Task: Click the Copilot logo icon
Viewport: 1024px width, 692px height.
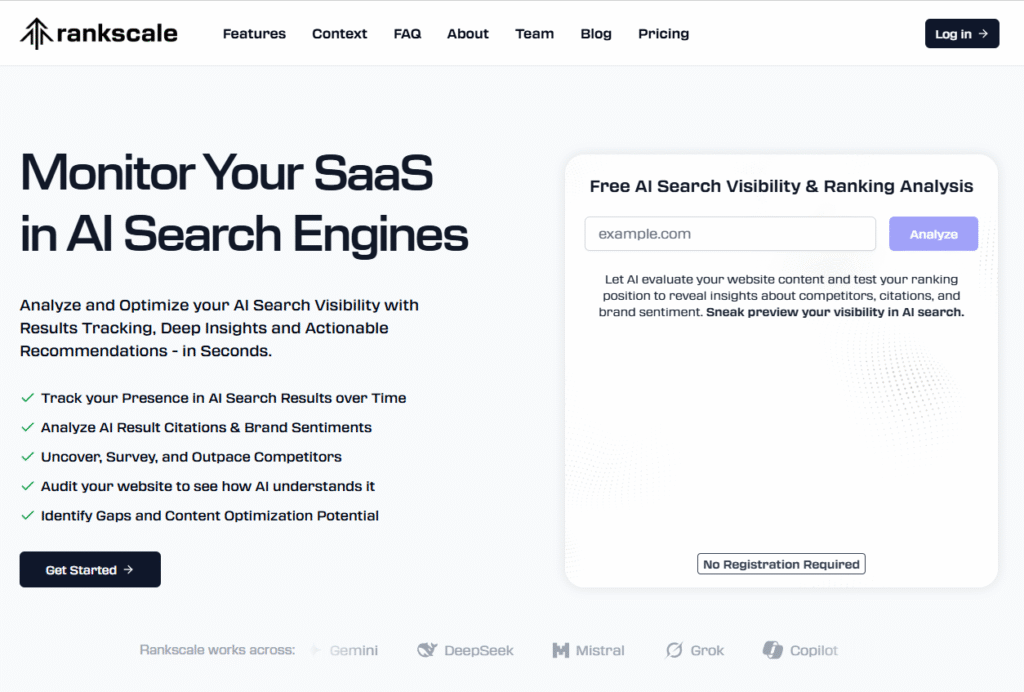Action: click(773, 650)
